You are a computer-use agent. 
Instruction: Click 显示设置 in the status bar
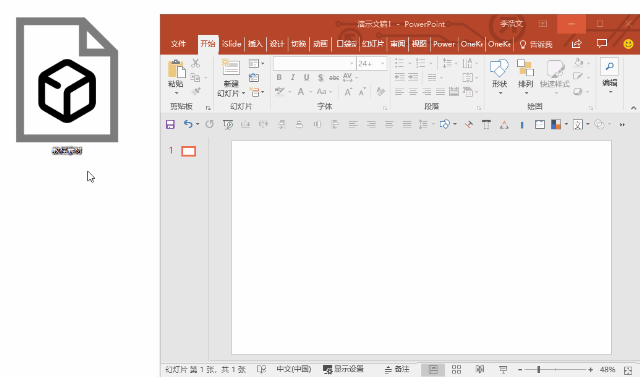[x=343, y=369]
